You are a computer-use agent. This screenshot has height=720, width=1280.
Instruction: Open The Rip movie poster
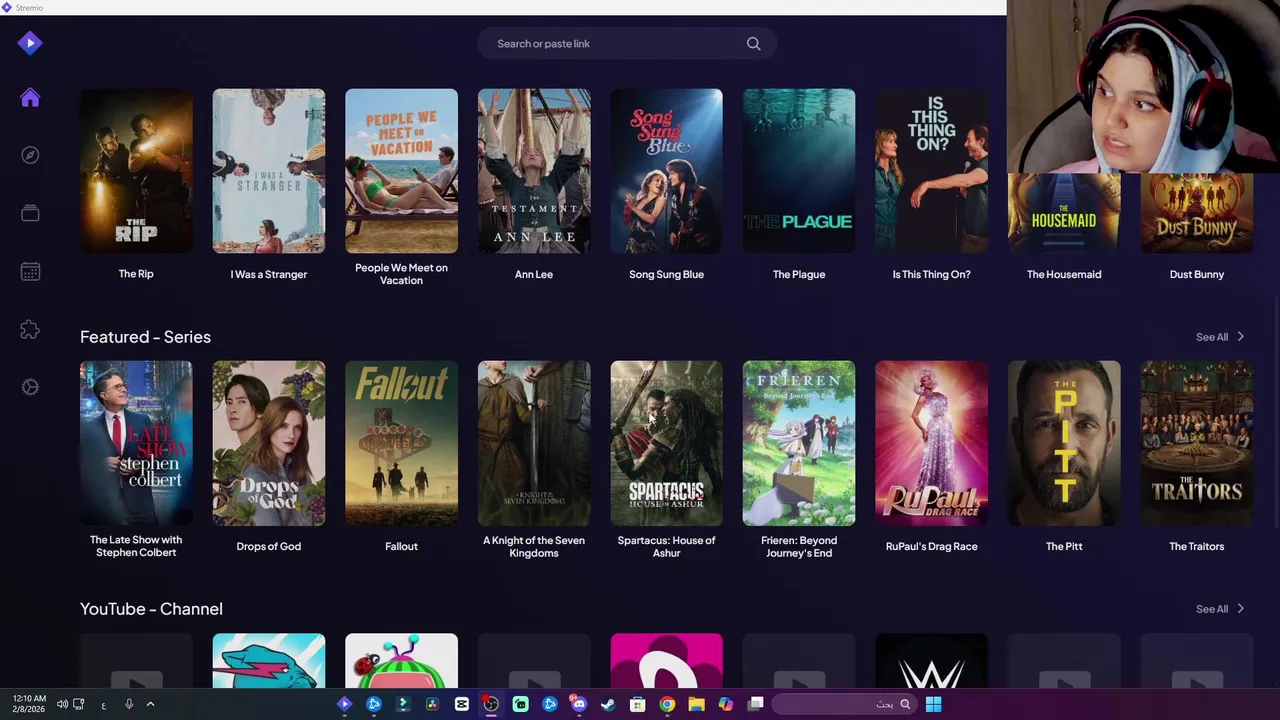136,171
